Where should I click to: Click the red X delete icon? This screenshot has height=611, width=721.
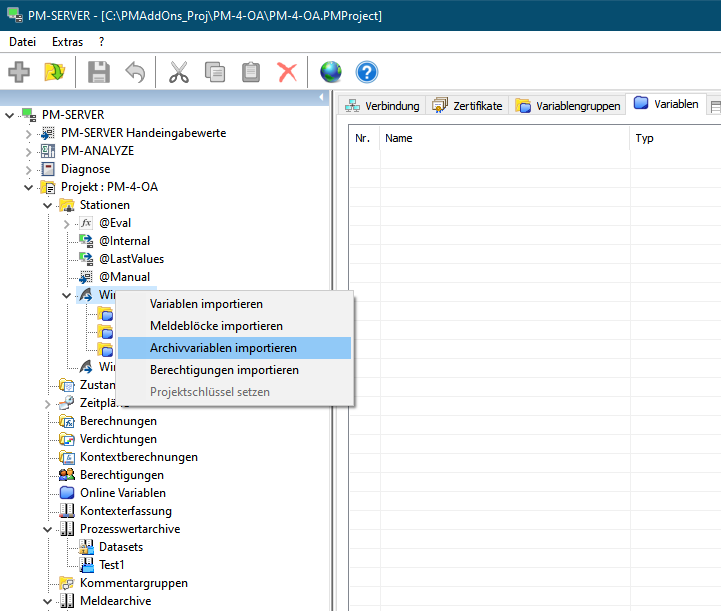point(287,72)
